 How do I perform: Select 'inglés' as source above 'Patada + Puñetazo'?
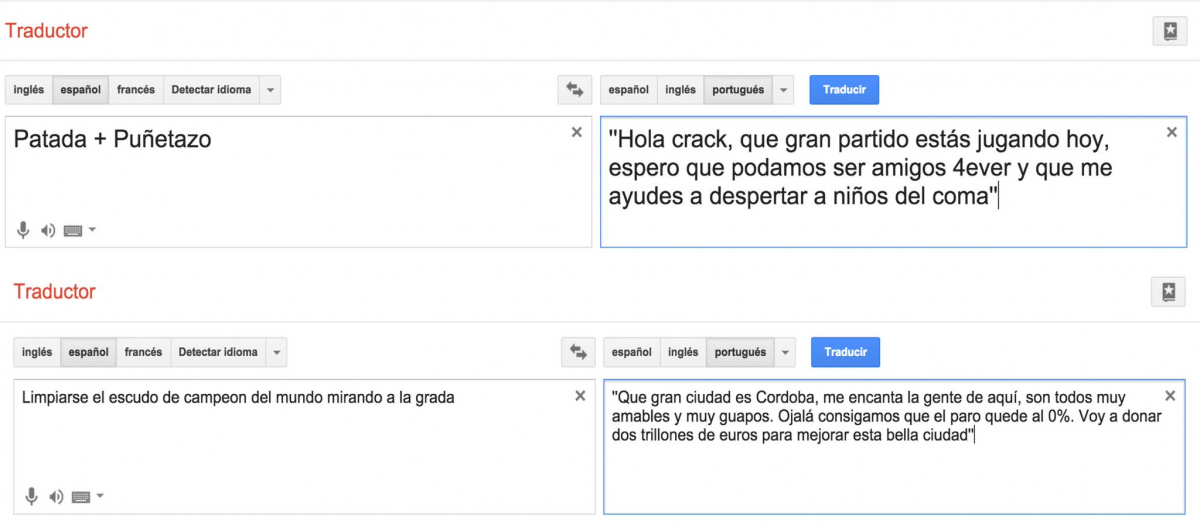point(28,90)
